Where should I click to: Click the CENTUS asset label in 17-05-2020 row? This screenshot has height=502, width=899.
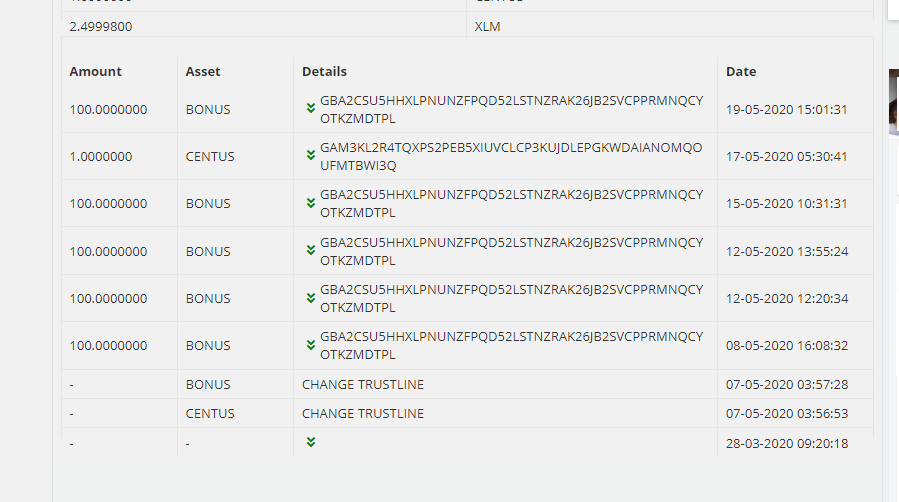[x=210, y=157]
